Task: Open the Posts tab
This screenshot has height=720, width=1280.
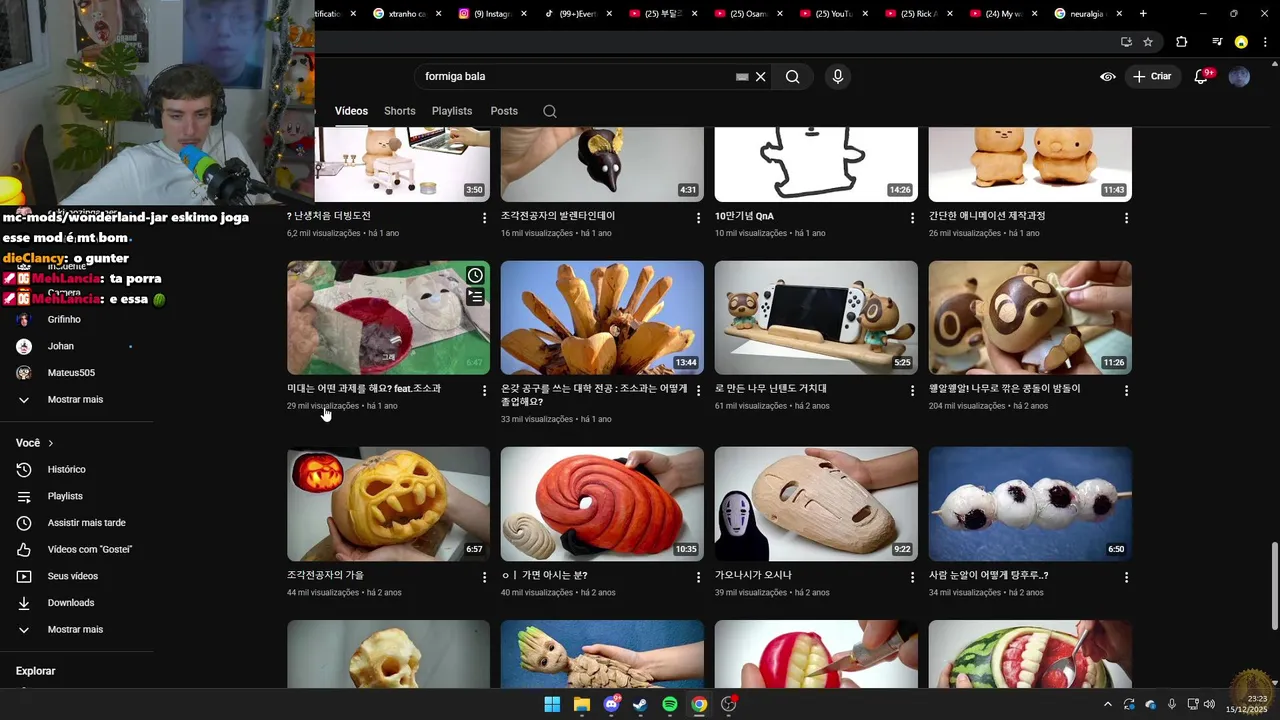Action: [x=504, y=111]
